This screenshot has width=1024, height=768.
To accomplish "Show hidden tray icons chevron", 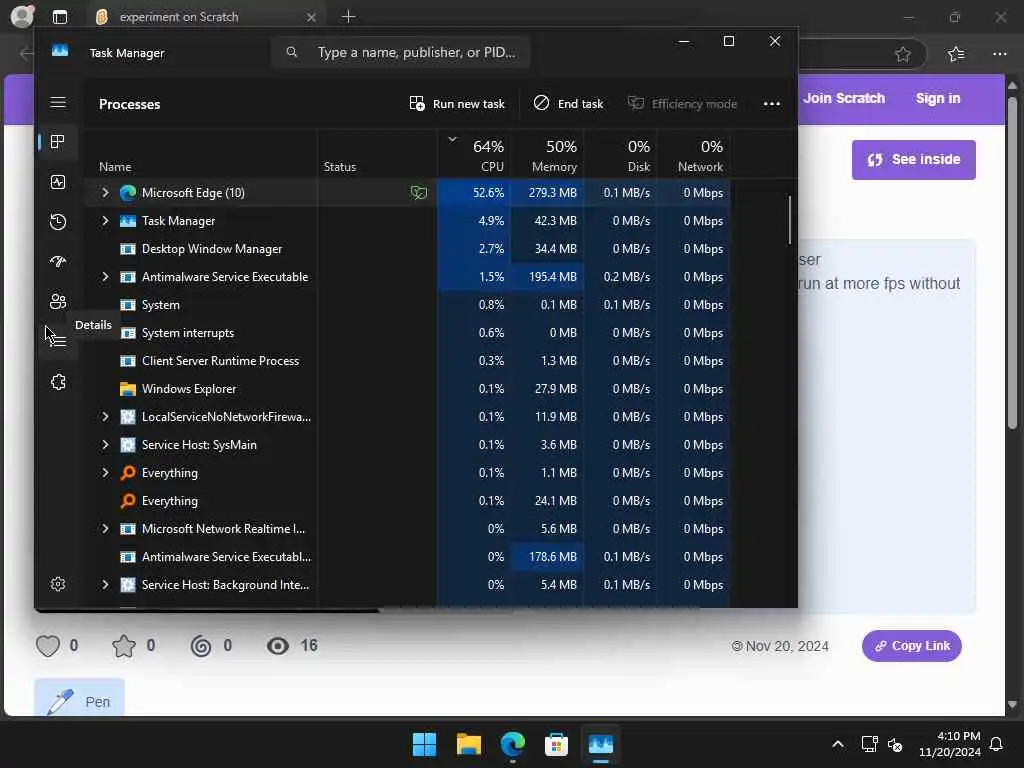I will [x=838, y=744].
